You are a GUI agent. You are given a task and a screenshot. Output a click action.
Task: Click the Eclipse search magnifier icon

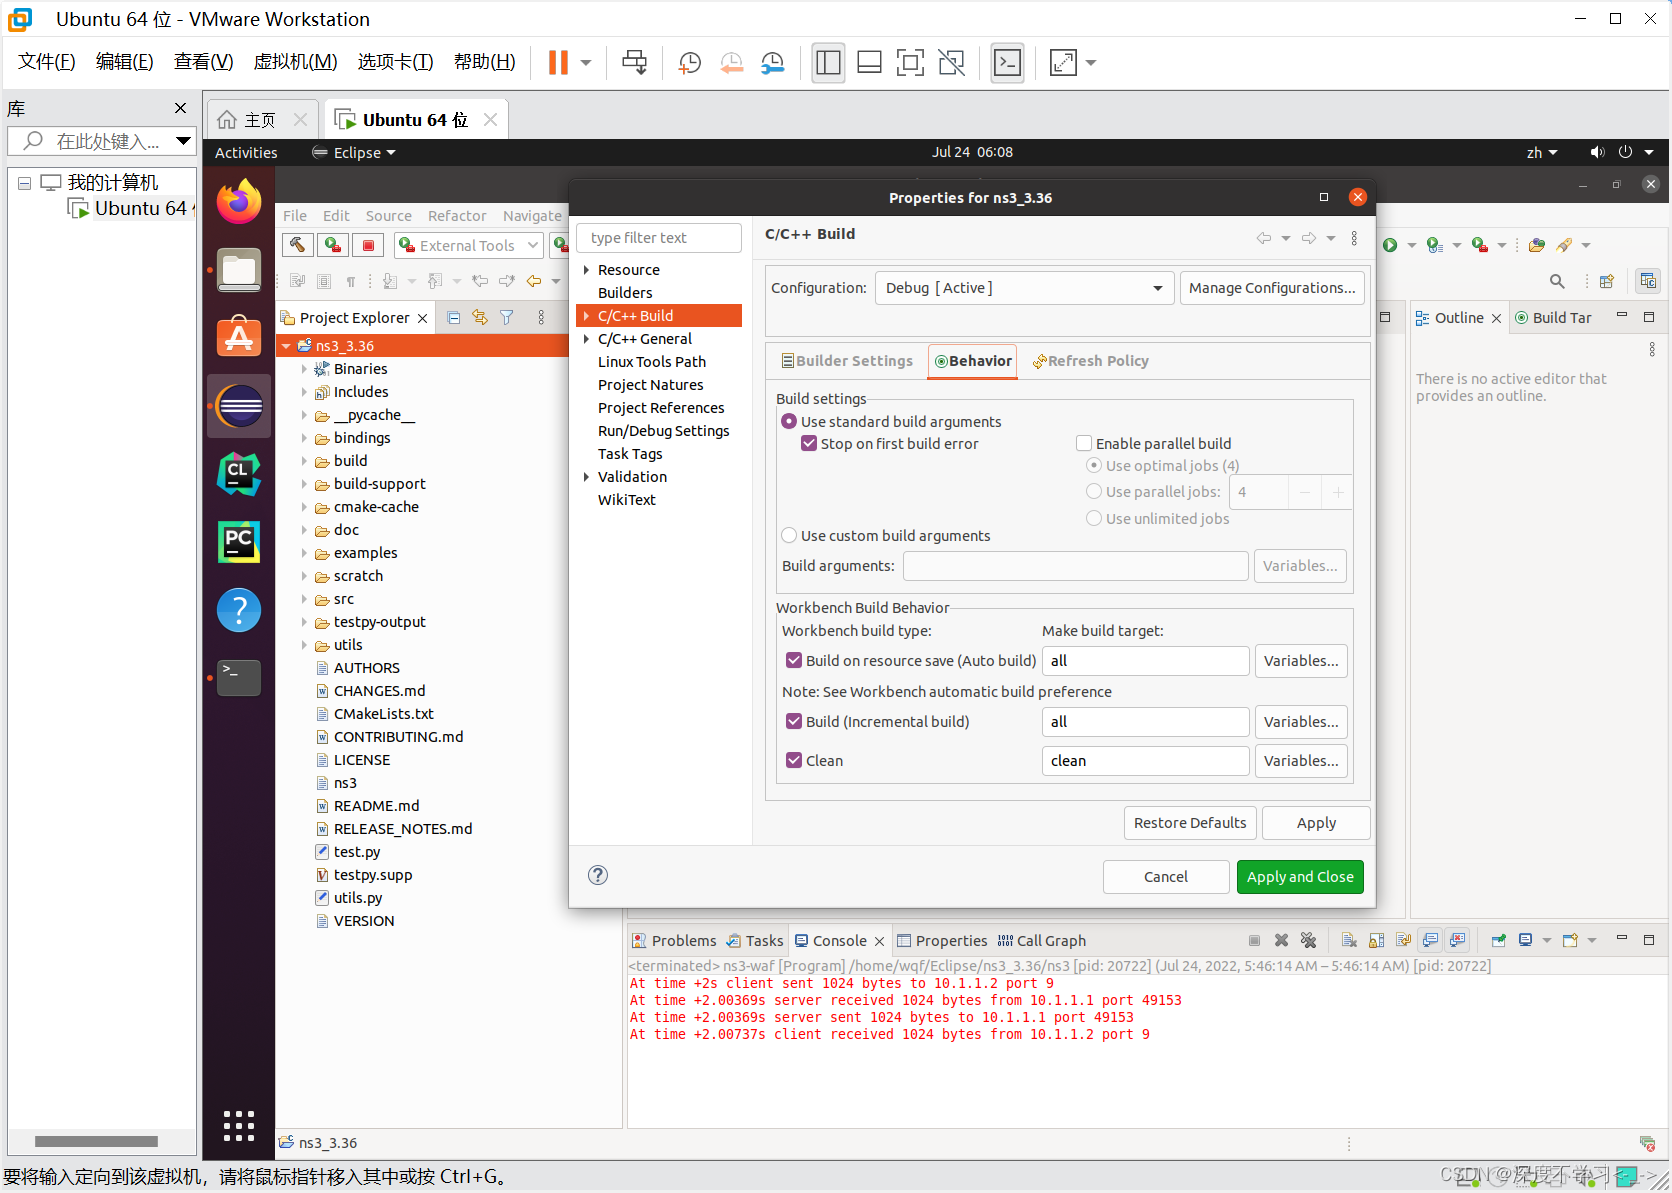pyautogui.click(x=1557, y=281)
